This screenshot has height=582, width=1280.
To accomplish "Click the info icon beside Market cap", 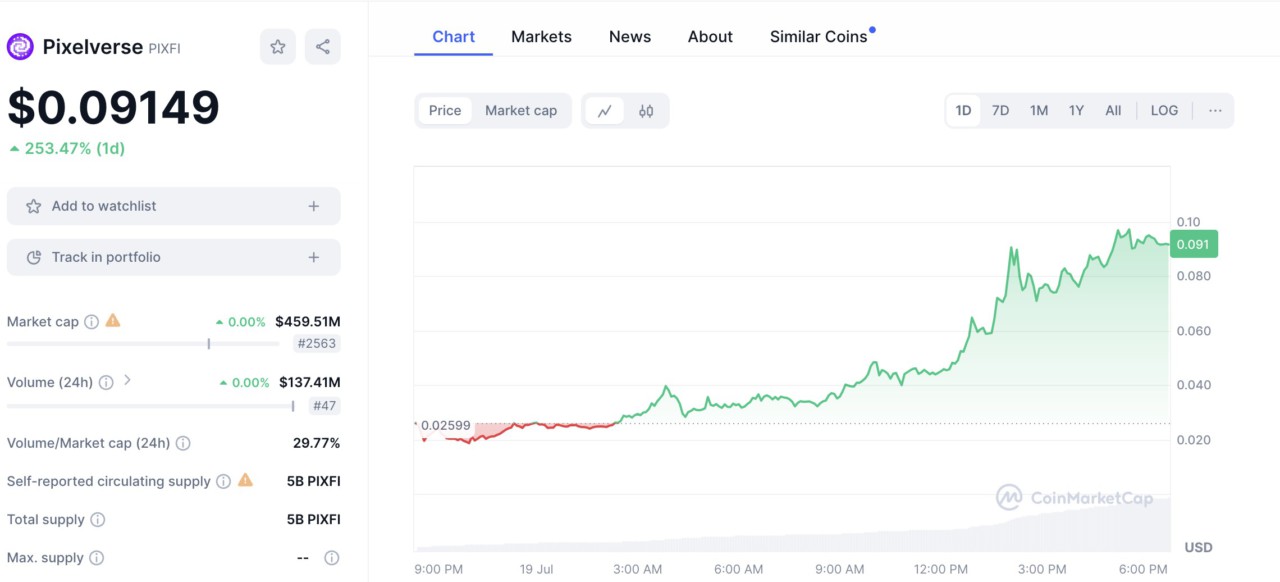I will point(91,322).
